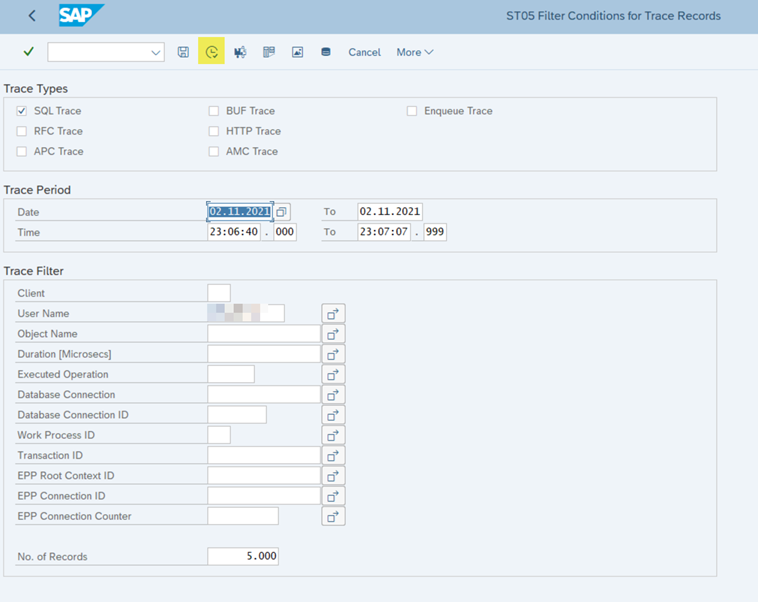Open the command field dropdown

[x=156, y=52]
